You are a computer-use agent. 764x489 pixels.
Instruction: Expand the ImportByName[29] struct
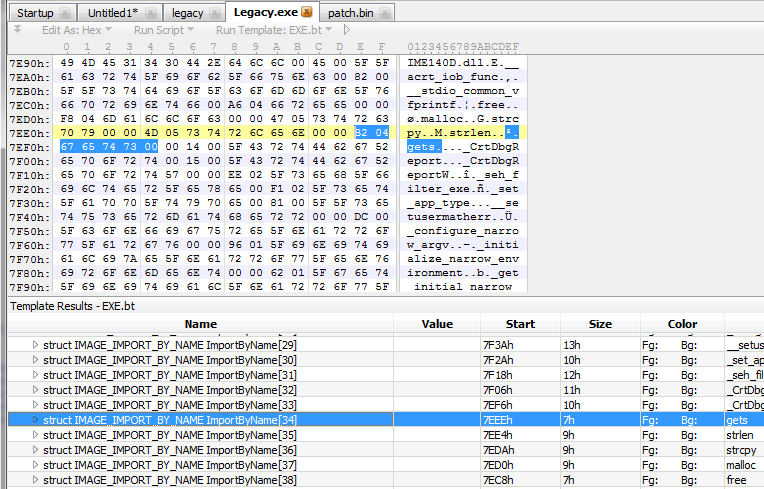[x=36, y=345]
